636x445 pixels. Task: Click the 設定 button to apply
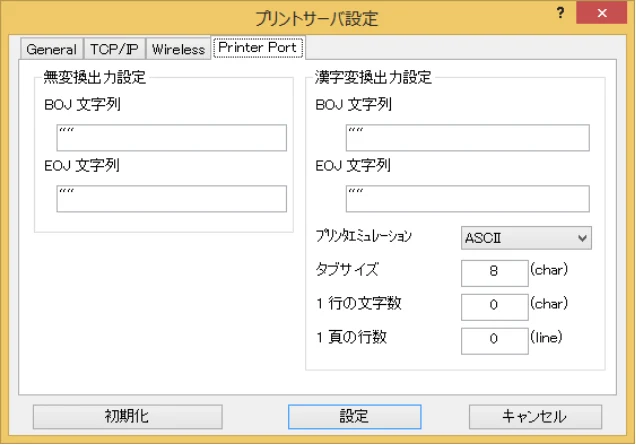coord(355,417)
